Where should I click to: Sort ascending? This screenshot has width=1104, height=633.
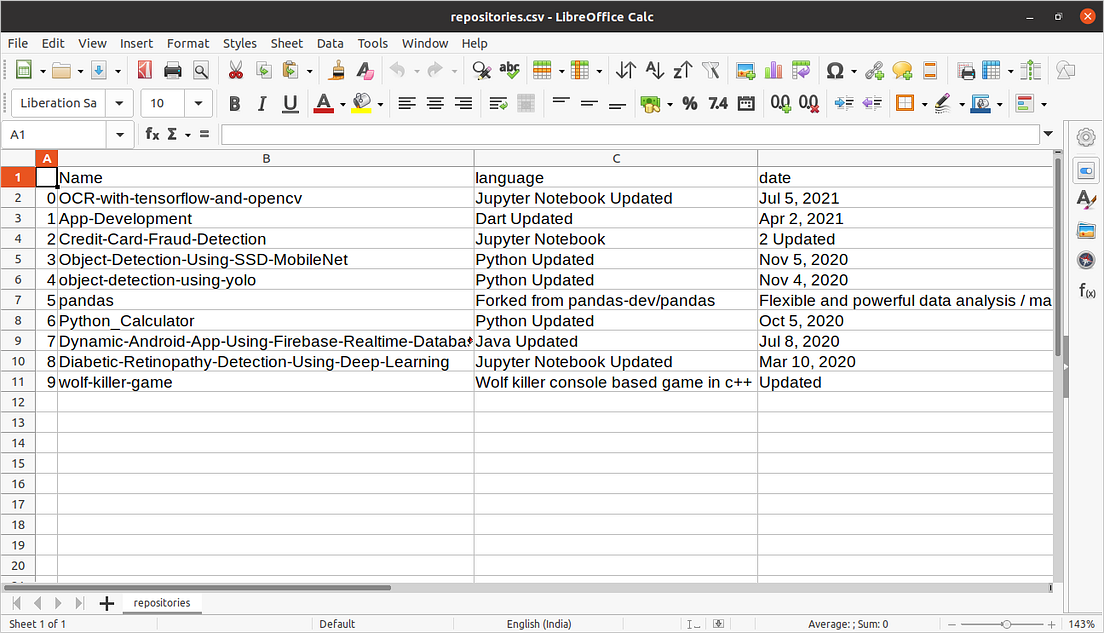pyautogui.click(x=654, y=70)
